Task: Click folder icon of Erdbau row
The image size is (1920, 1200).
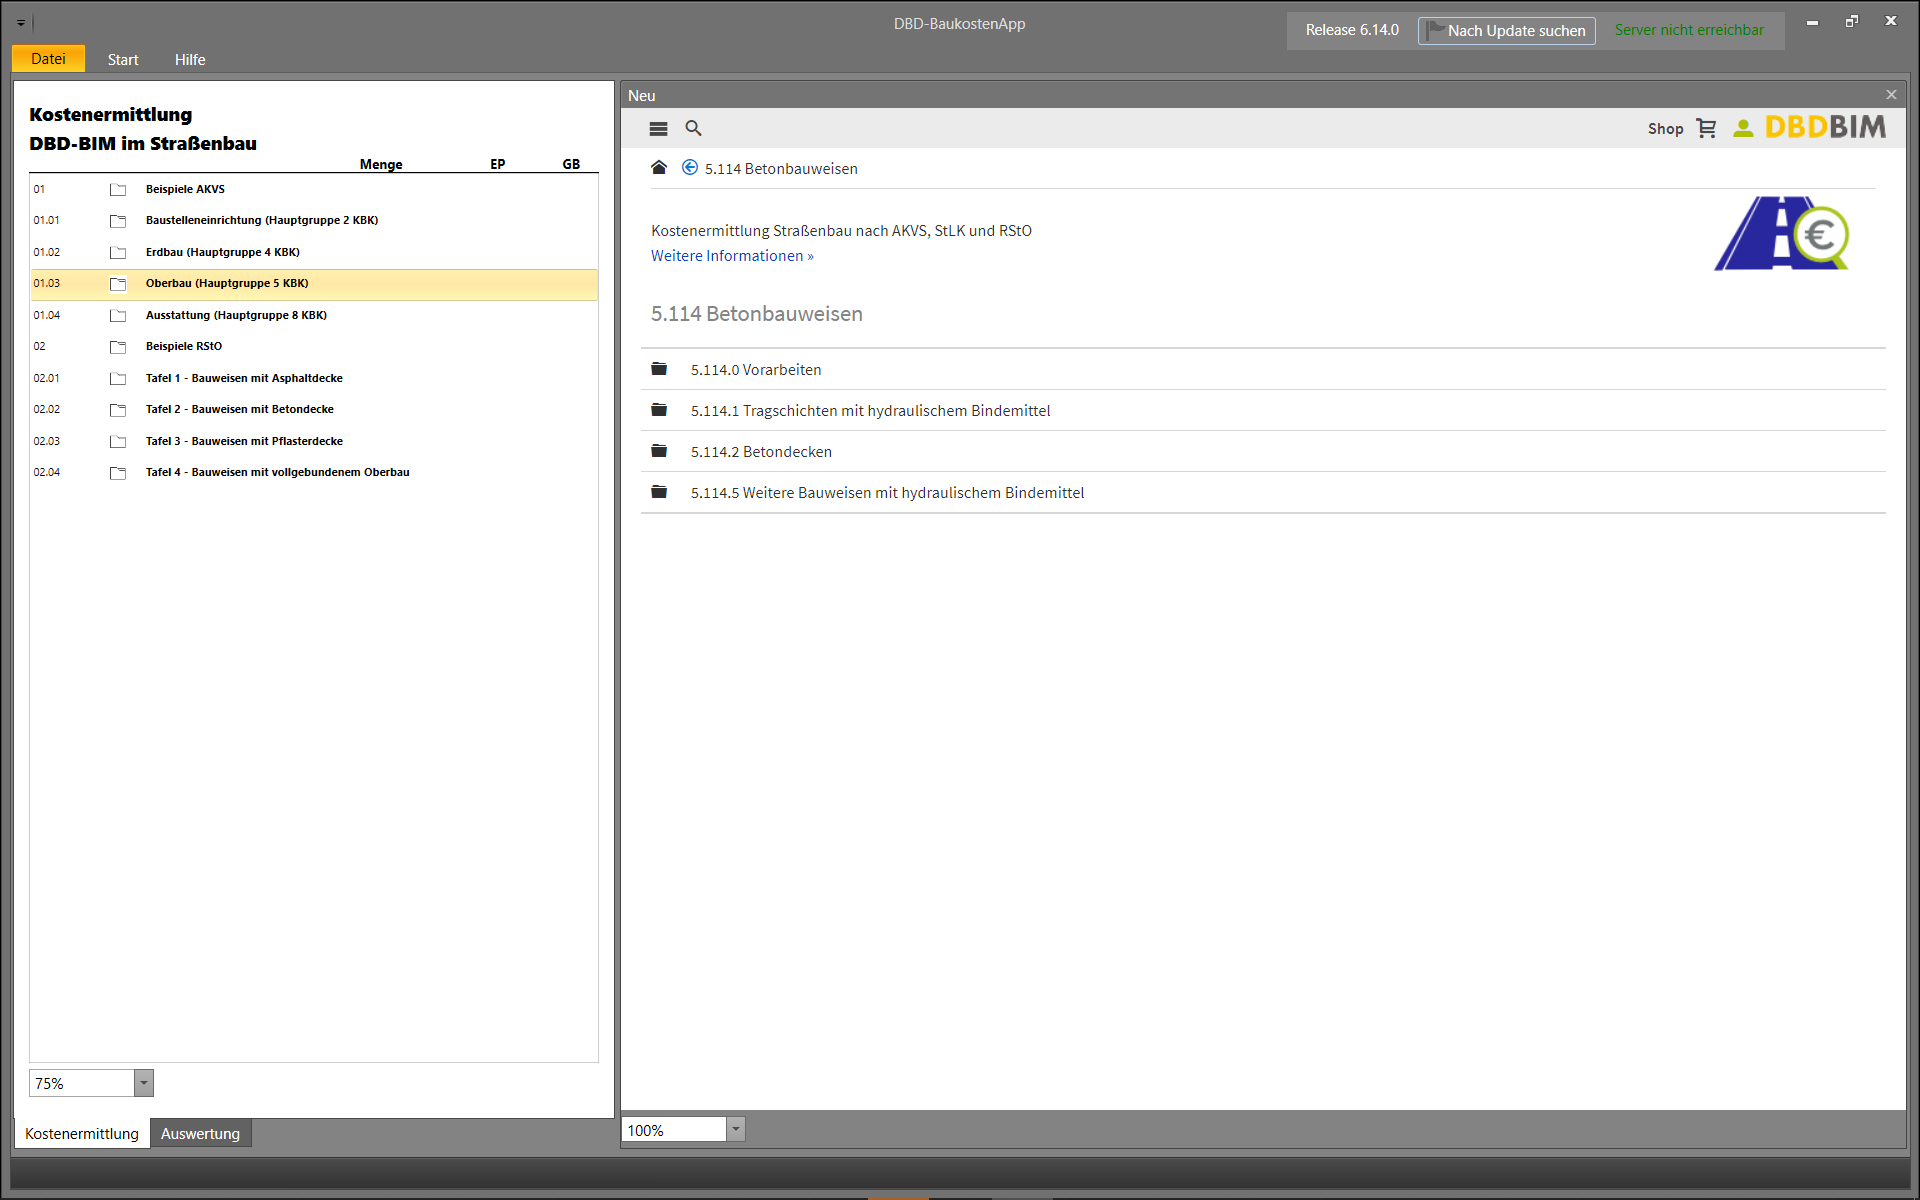Action: (118, 252)
